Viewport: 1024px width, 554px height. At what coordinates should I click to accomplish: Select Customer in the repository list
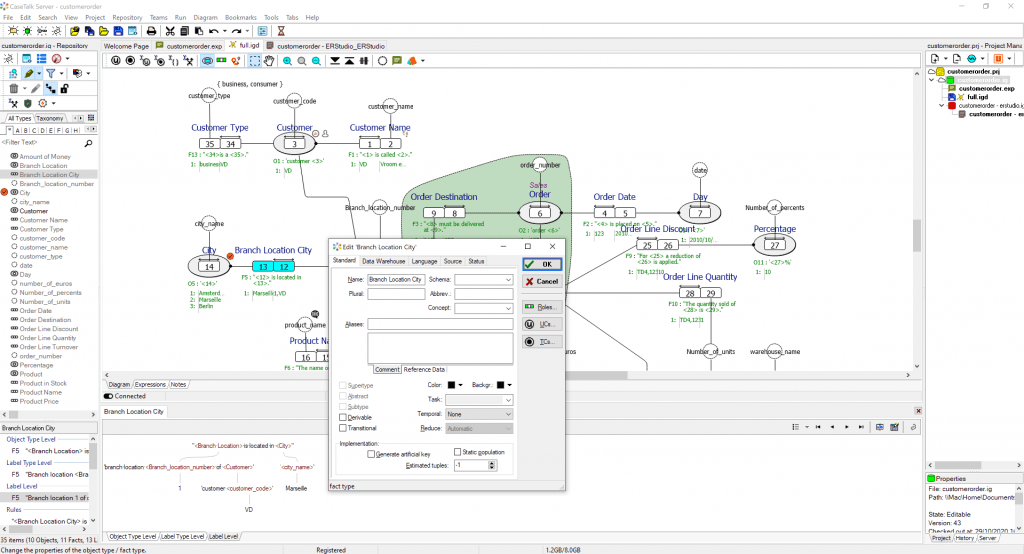tap(33, 211)
